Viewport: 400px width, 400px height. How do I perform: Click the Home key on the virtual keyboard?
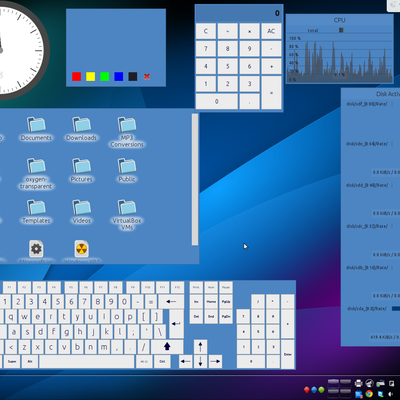click(x=211, y=302)
